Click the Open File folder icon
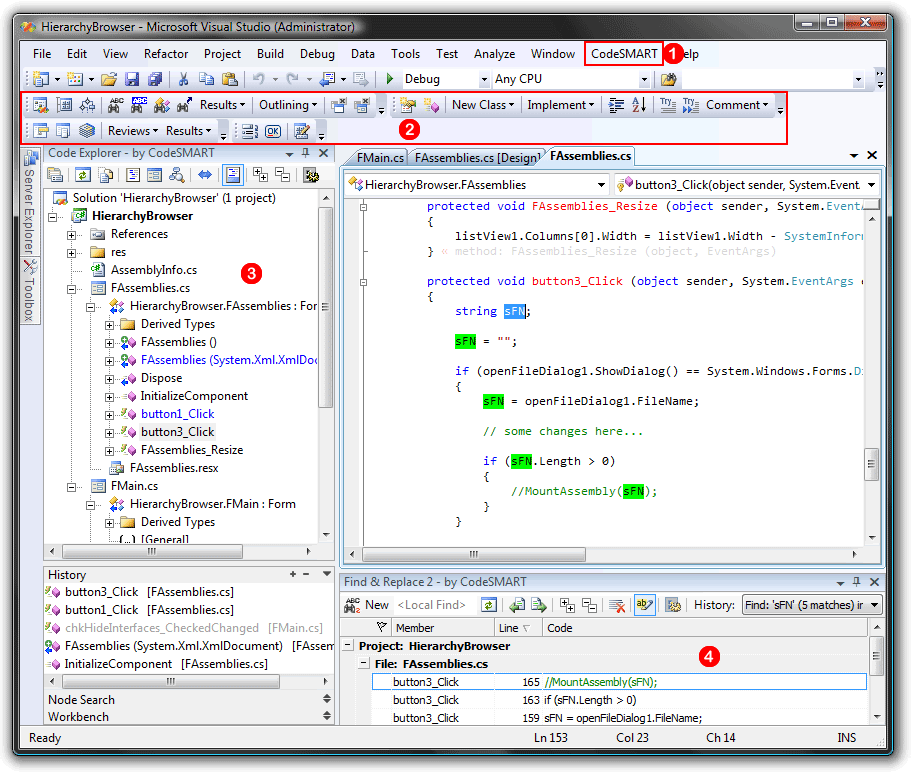Viewport: 911px width, 773px height. click(x=109, y=79)
